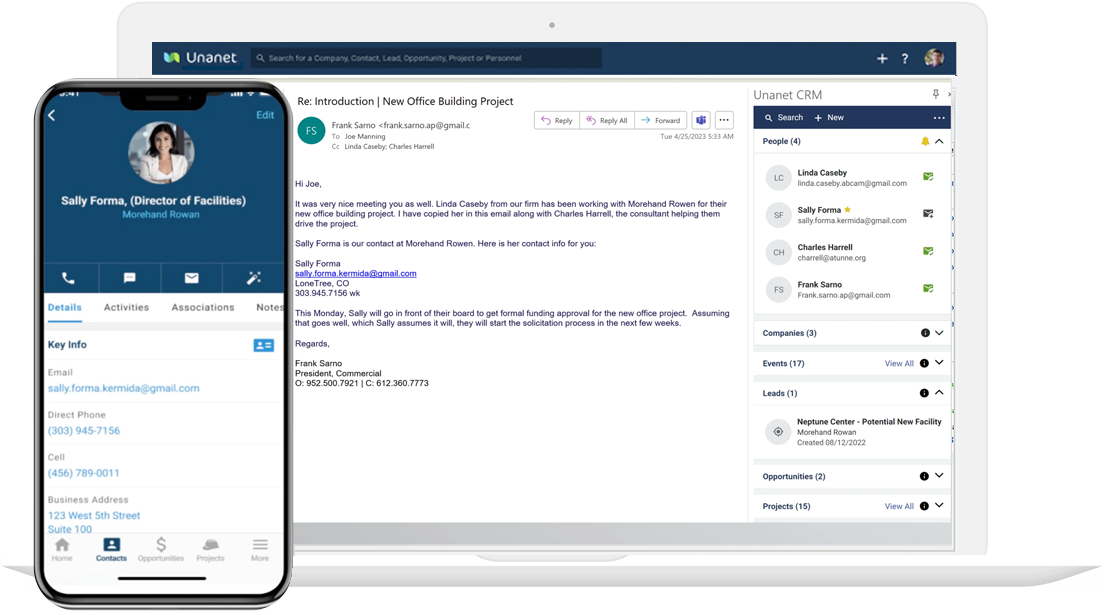Expand the Opportunities (2) section
This screenshot has height=615, width=1104.
click(x=937, y=476)
